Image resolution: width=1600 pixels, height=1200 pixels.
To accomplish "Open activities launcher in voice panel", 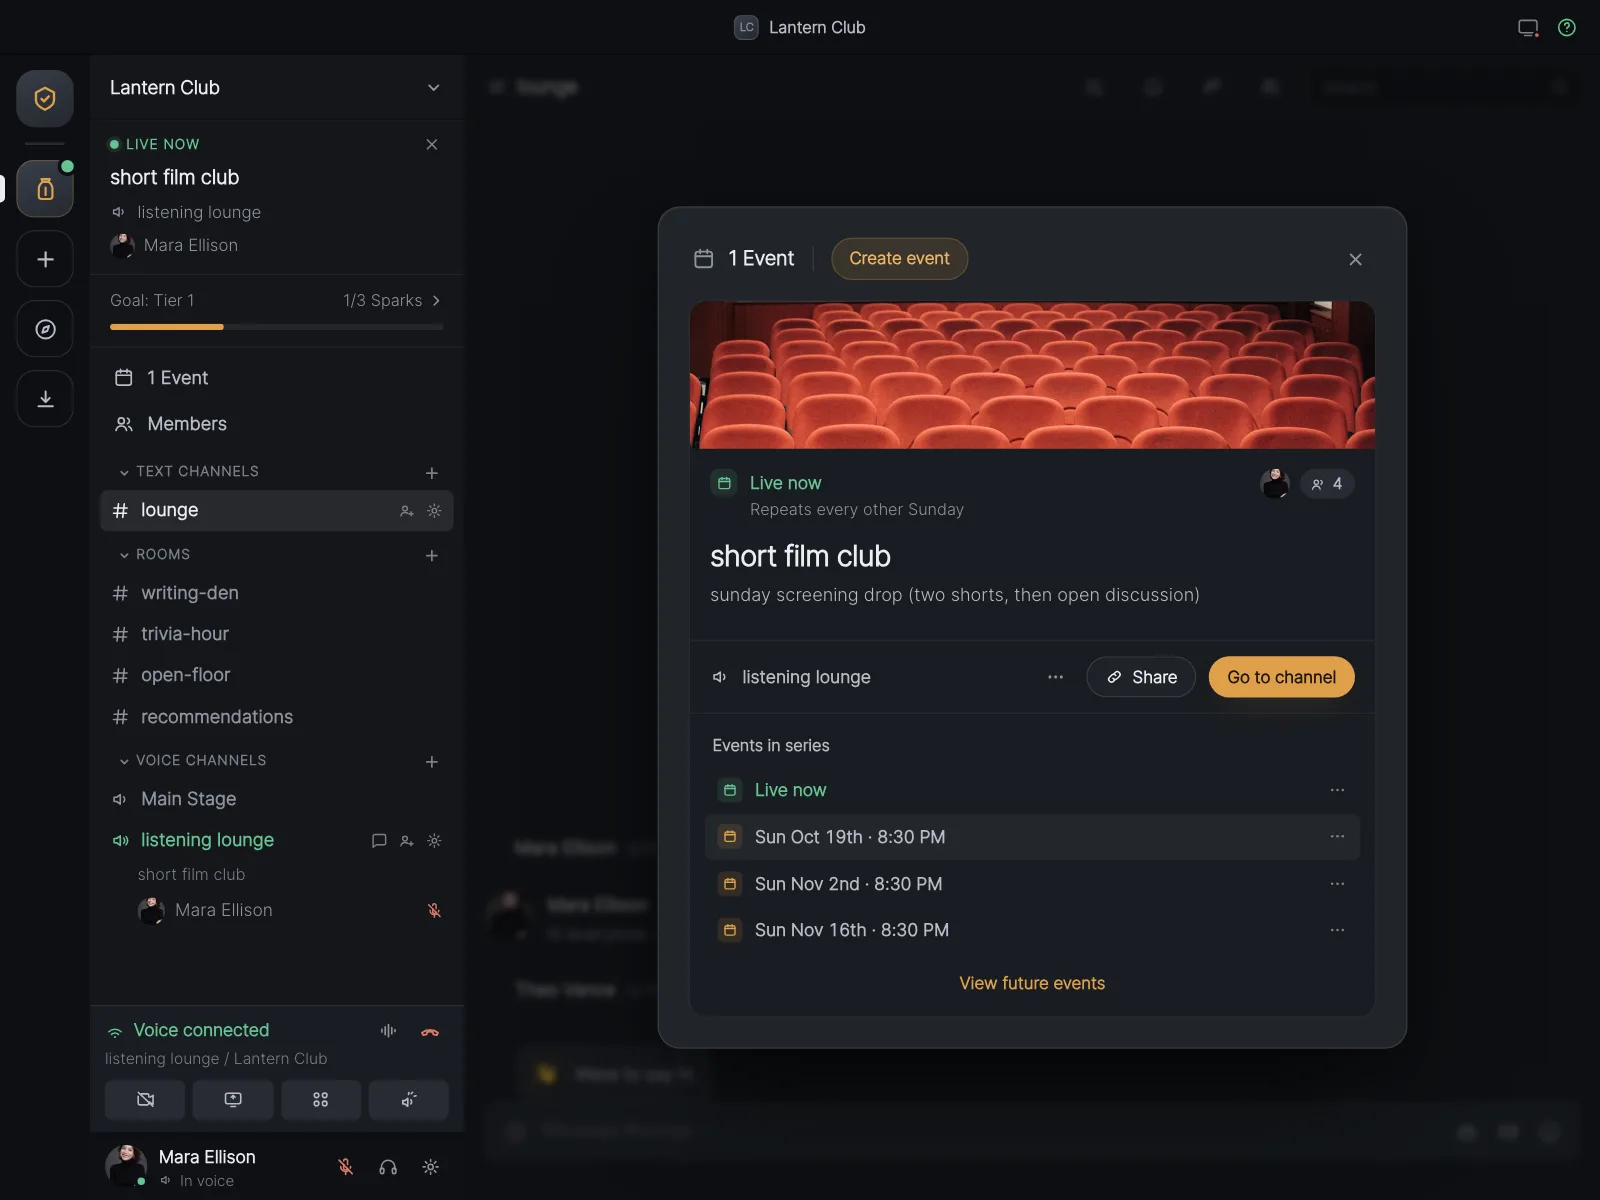I will click(x=321, y=1100).
